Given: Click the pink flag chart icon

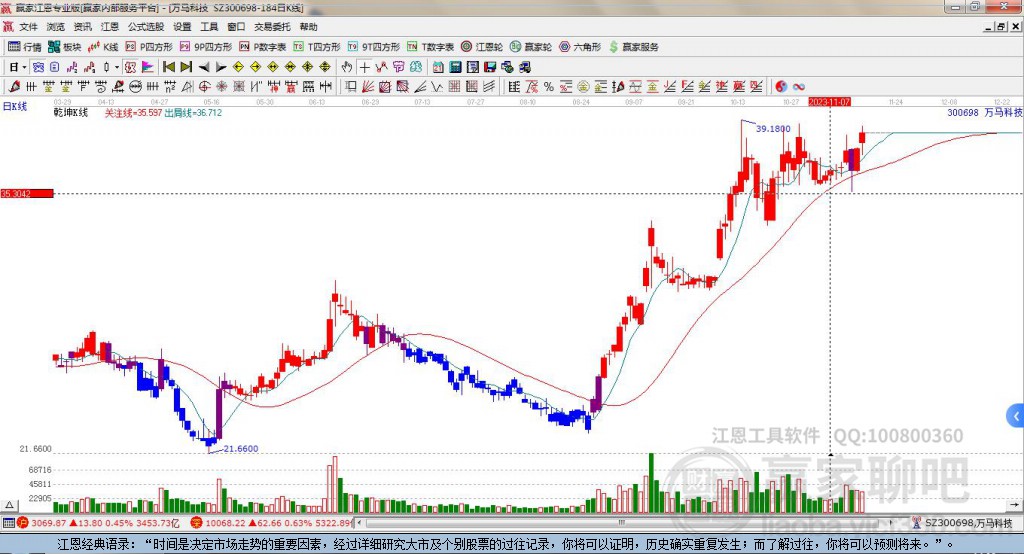Looking at the screenshot, I should [148, 67].
